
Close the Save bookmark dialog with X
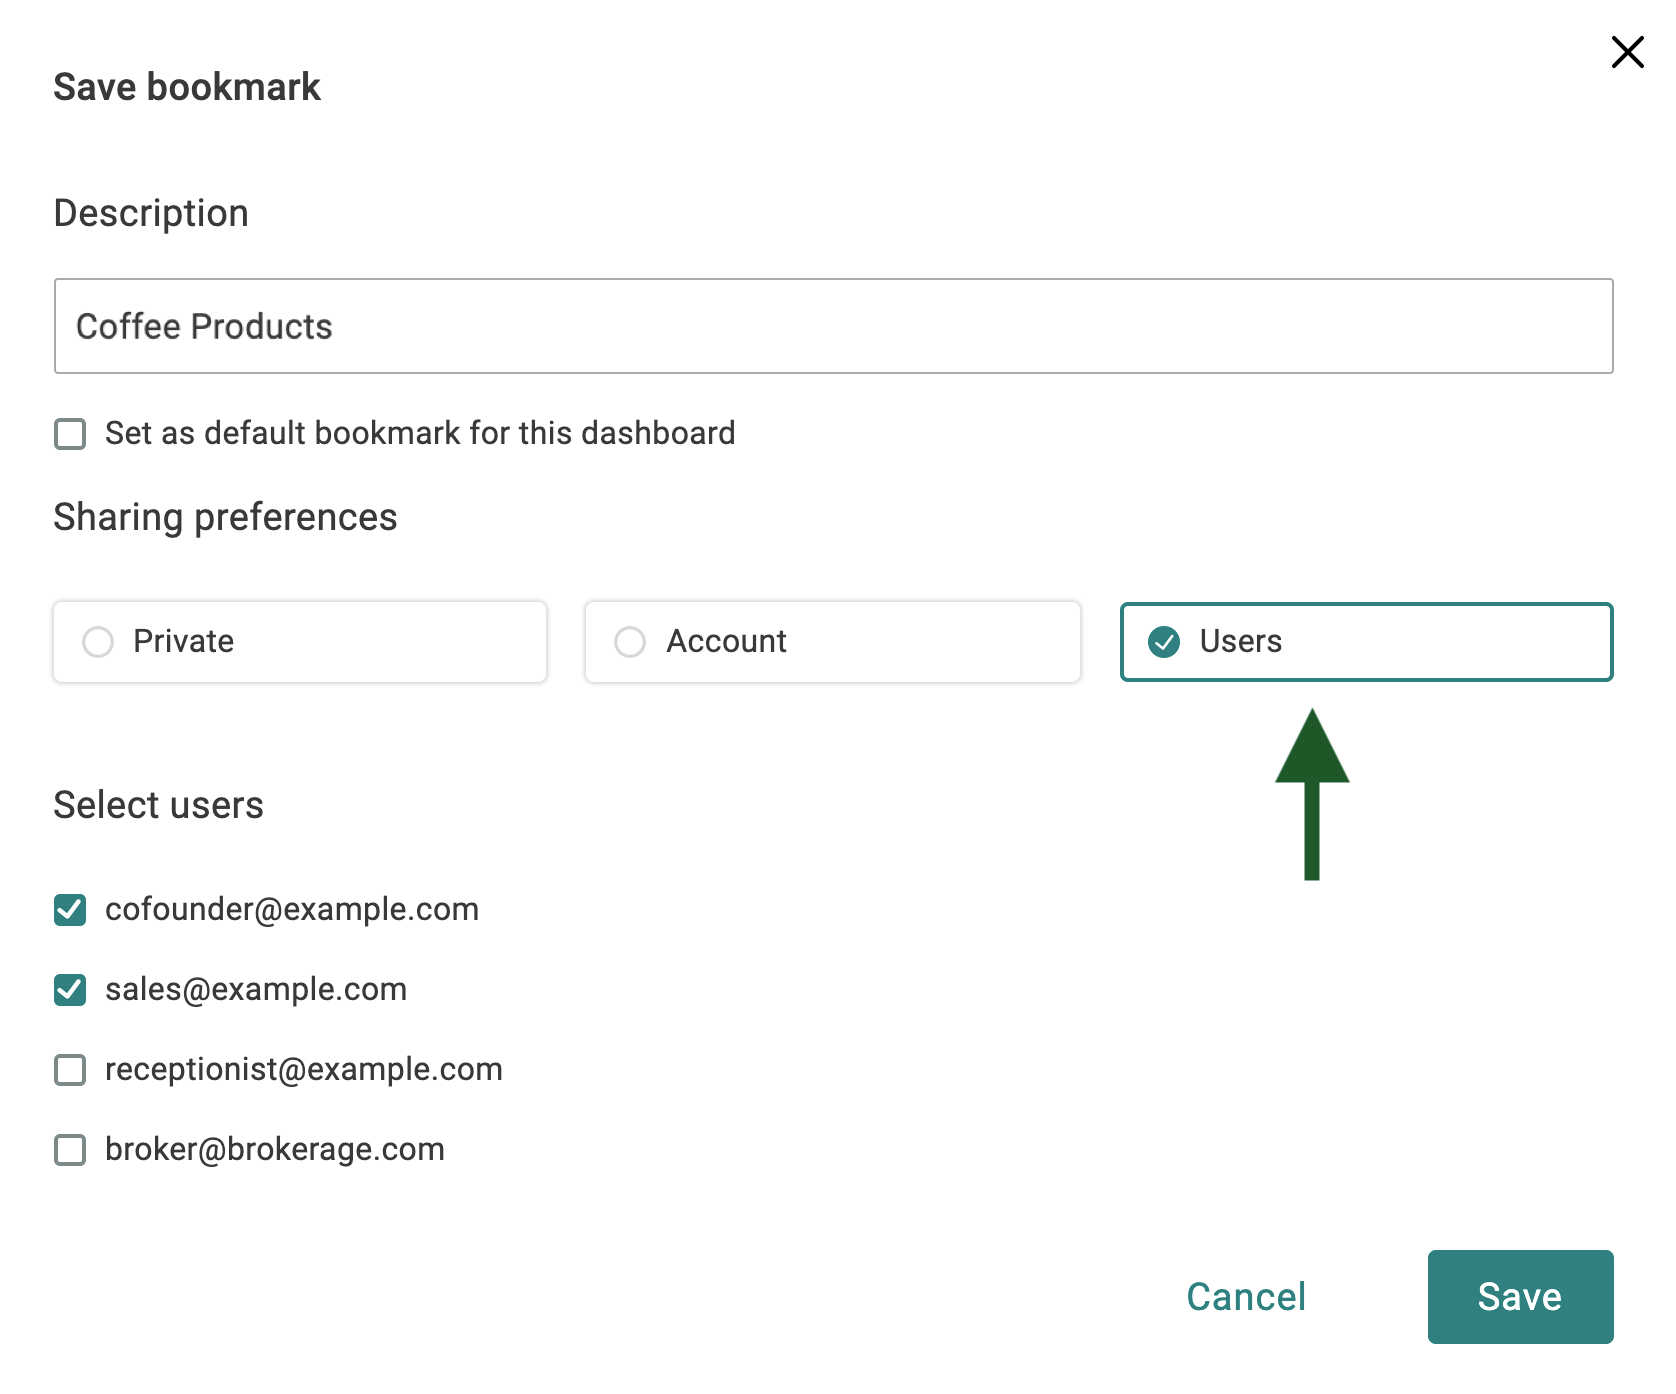[x=1627, y=52]
